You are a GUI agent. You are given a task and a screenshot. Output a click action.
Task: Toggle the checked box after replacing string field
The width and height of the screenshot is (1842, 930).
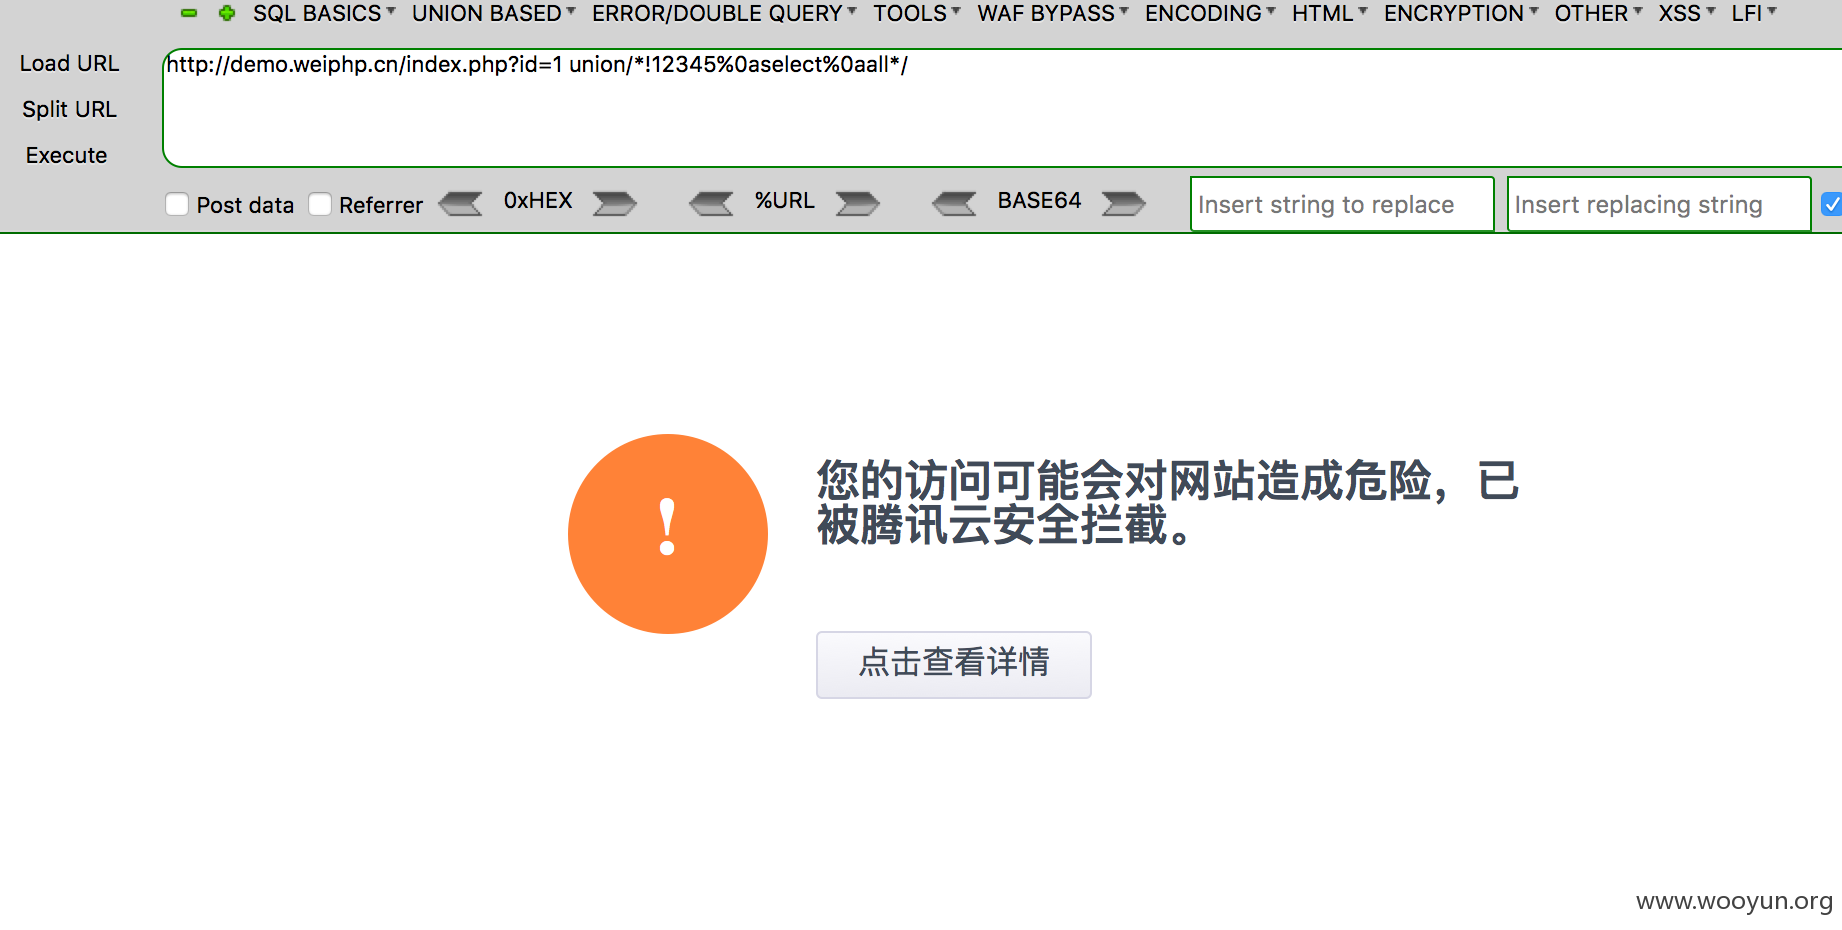[1832, 204]
